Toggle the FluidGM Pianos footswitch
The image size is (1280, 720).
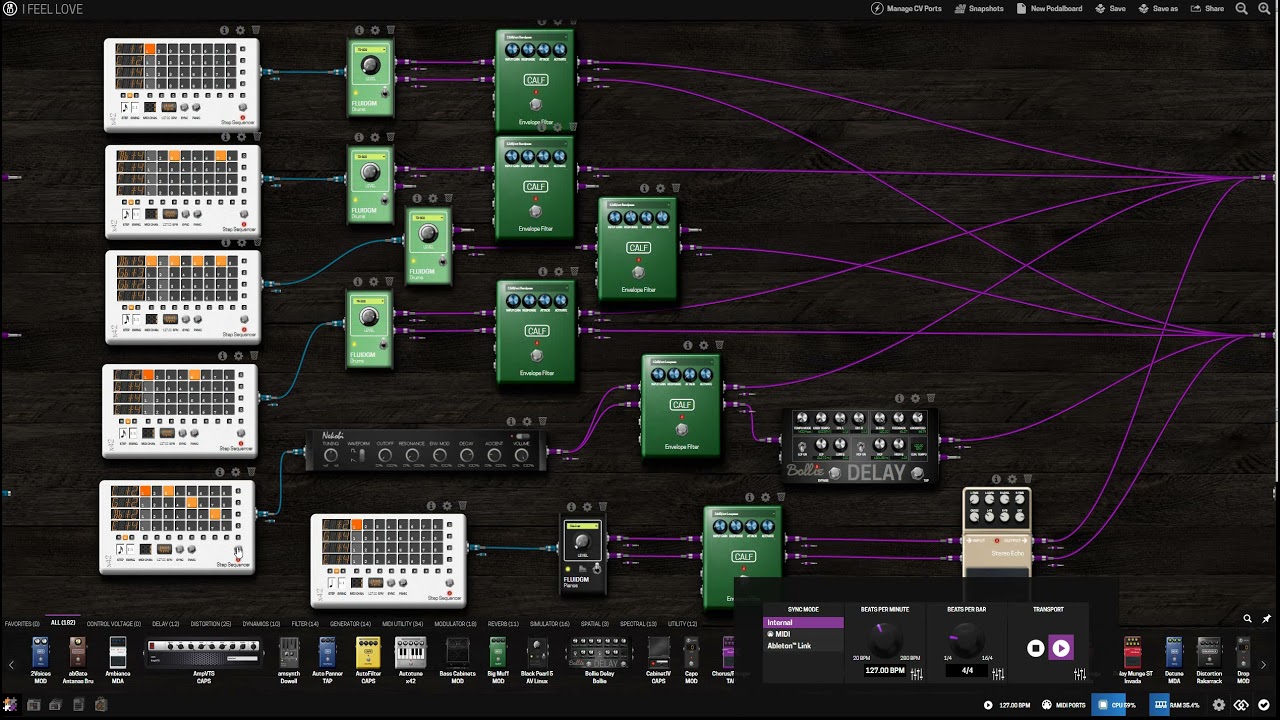point(597,568)
